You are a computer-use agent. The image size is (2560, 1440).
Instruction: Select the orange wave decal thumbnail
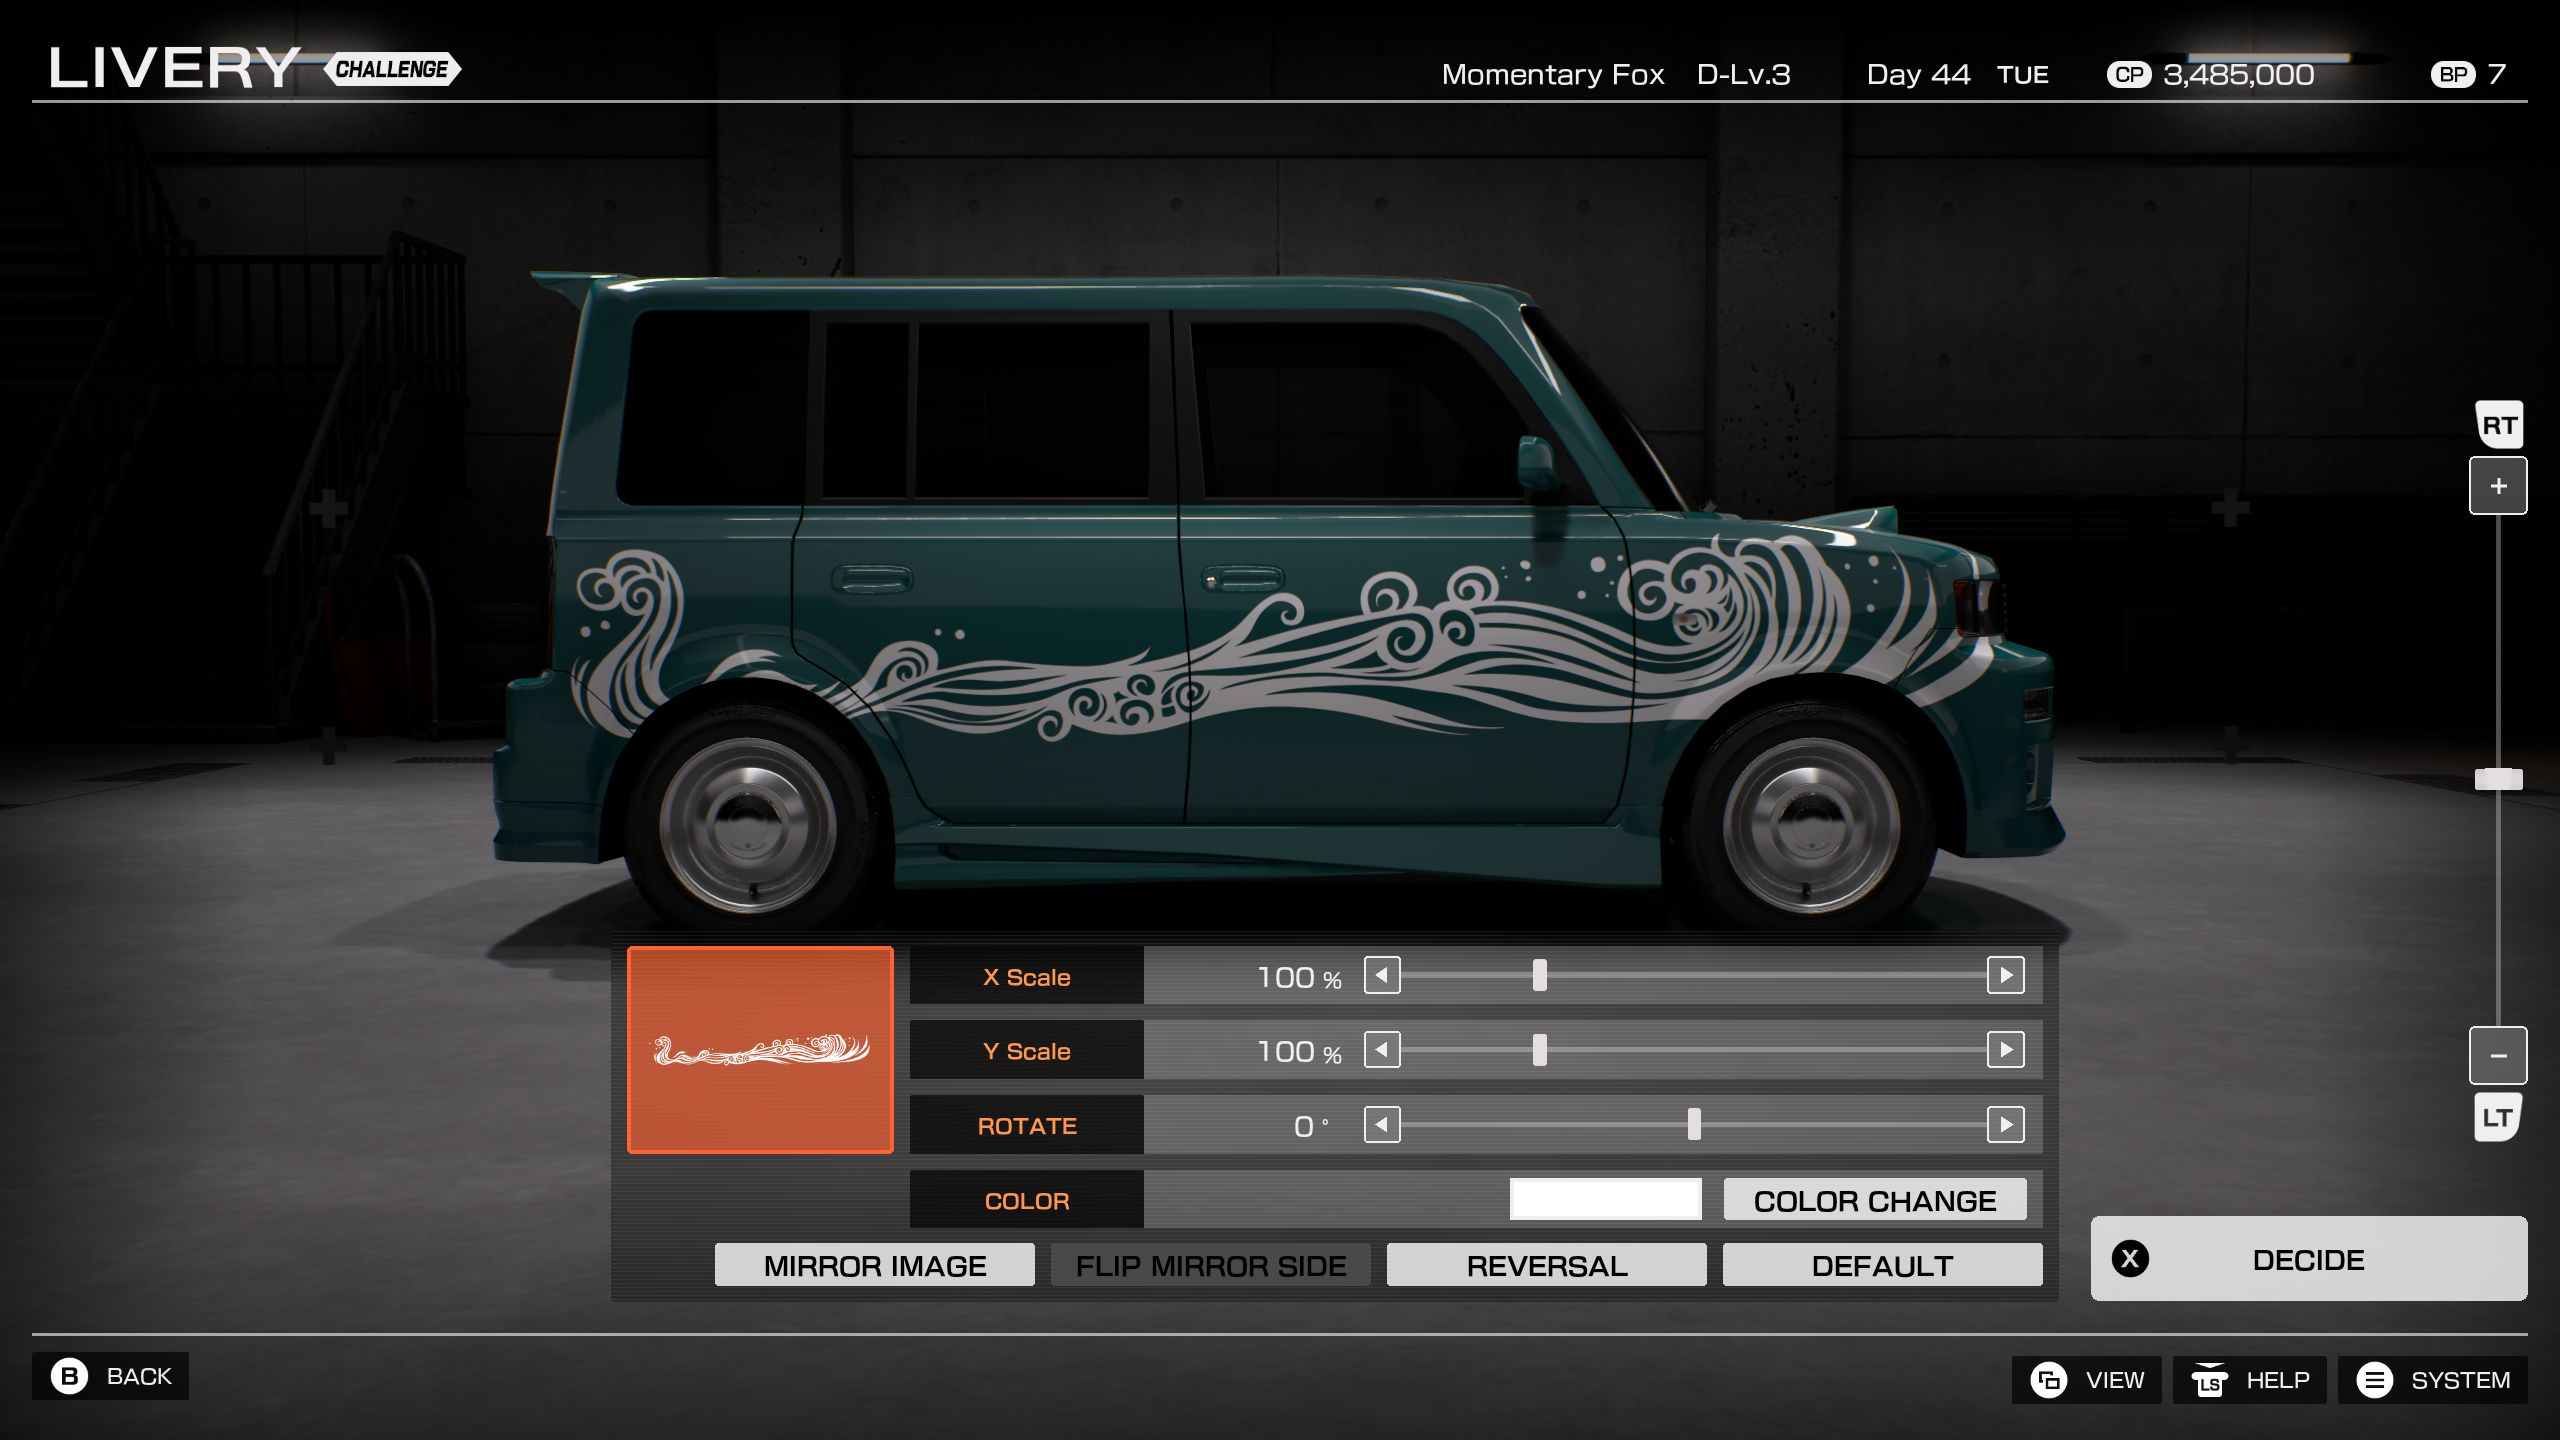click(x=760, y=1050)
